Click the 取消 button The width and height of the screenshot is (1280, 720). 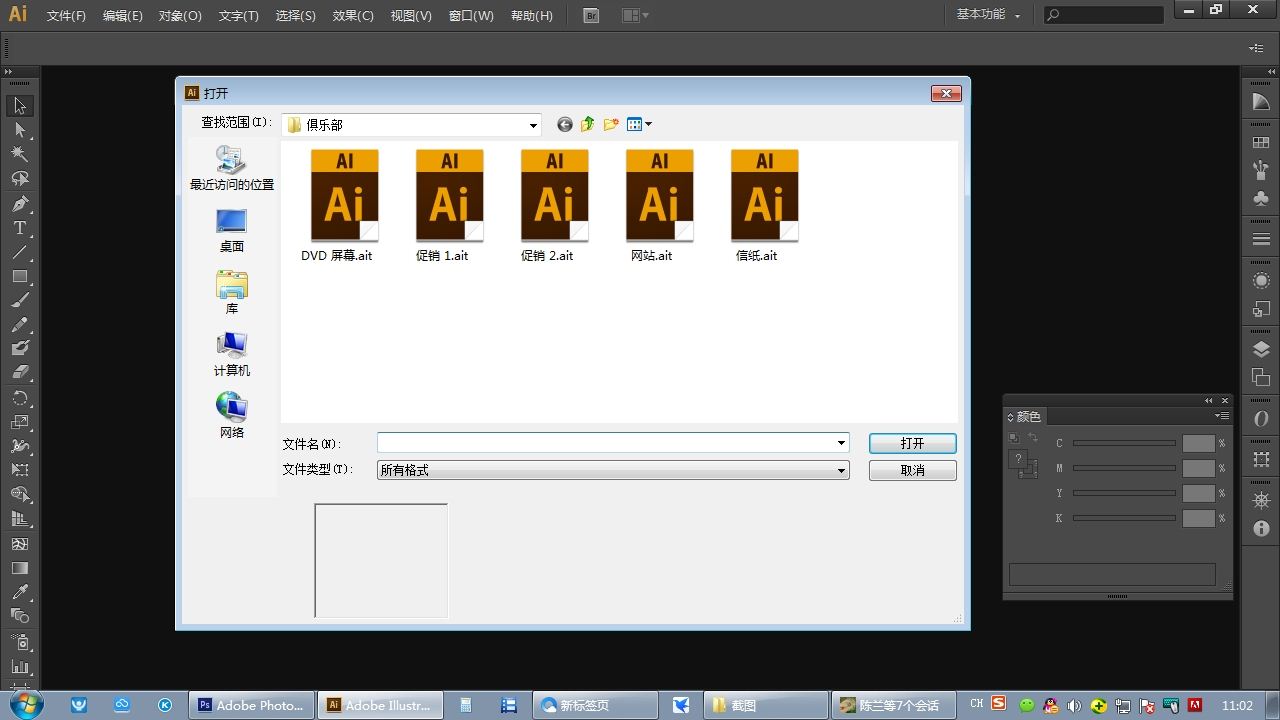[x=912, y=470]
